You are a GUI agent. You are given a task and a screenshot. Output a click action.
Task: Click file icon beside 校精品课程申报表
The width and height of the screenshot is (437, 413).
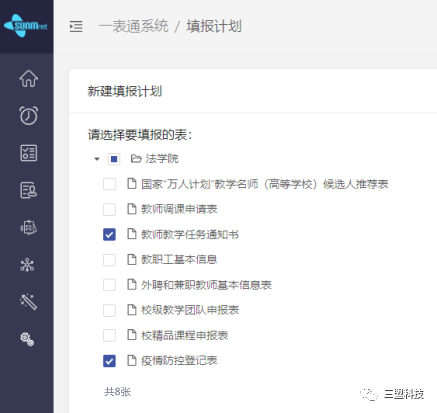[132, 335]
